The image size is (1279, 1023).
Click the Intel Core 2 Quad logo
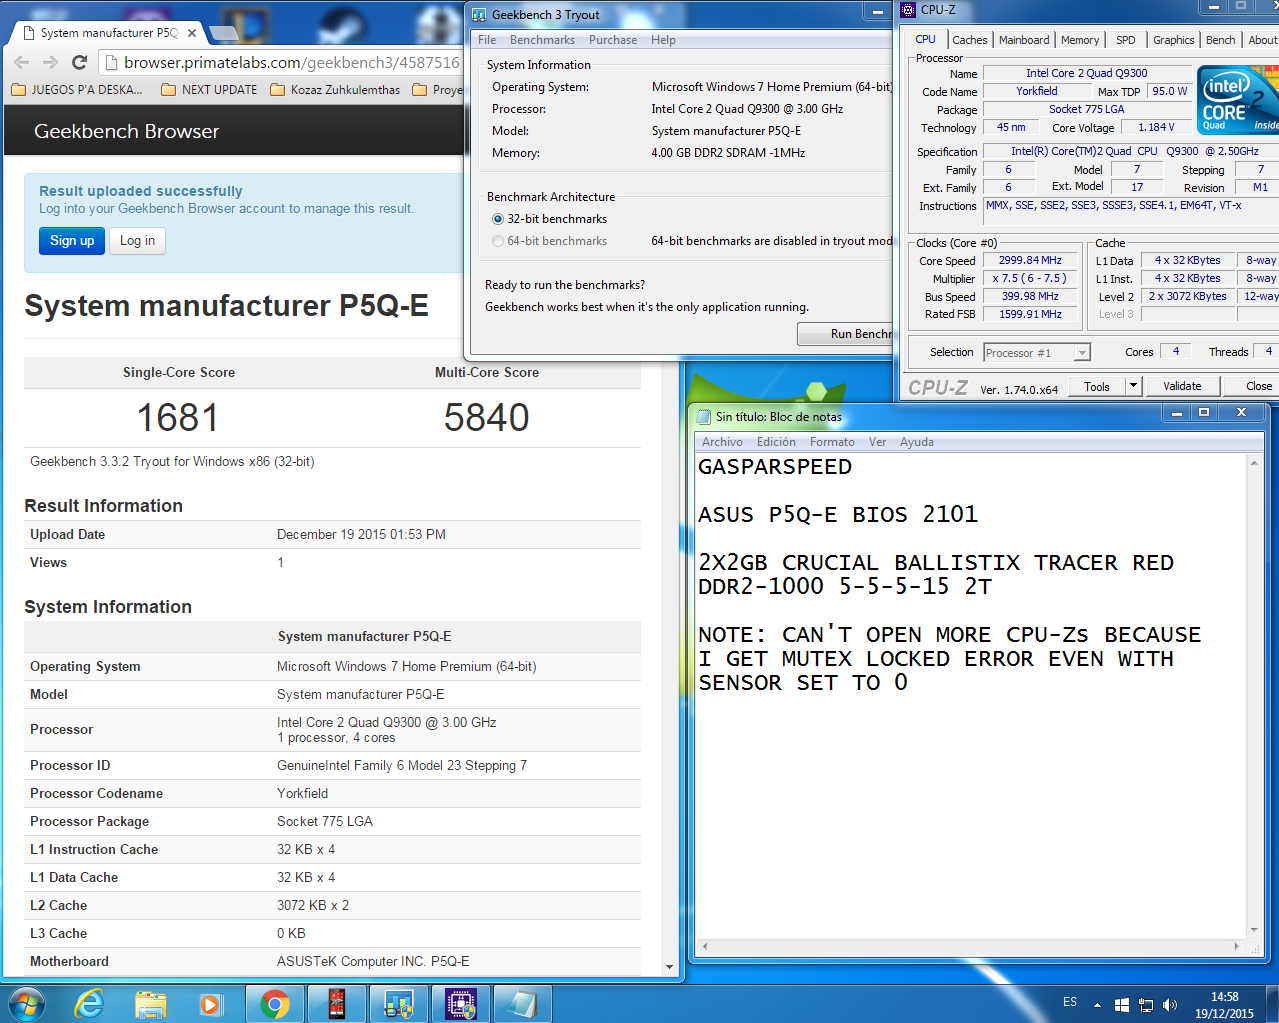pyautogui.click(x=1238, y=99)
